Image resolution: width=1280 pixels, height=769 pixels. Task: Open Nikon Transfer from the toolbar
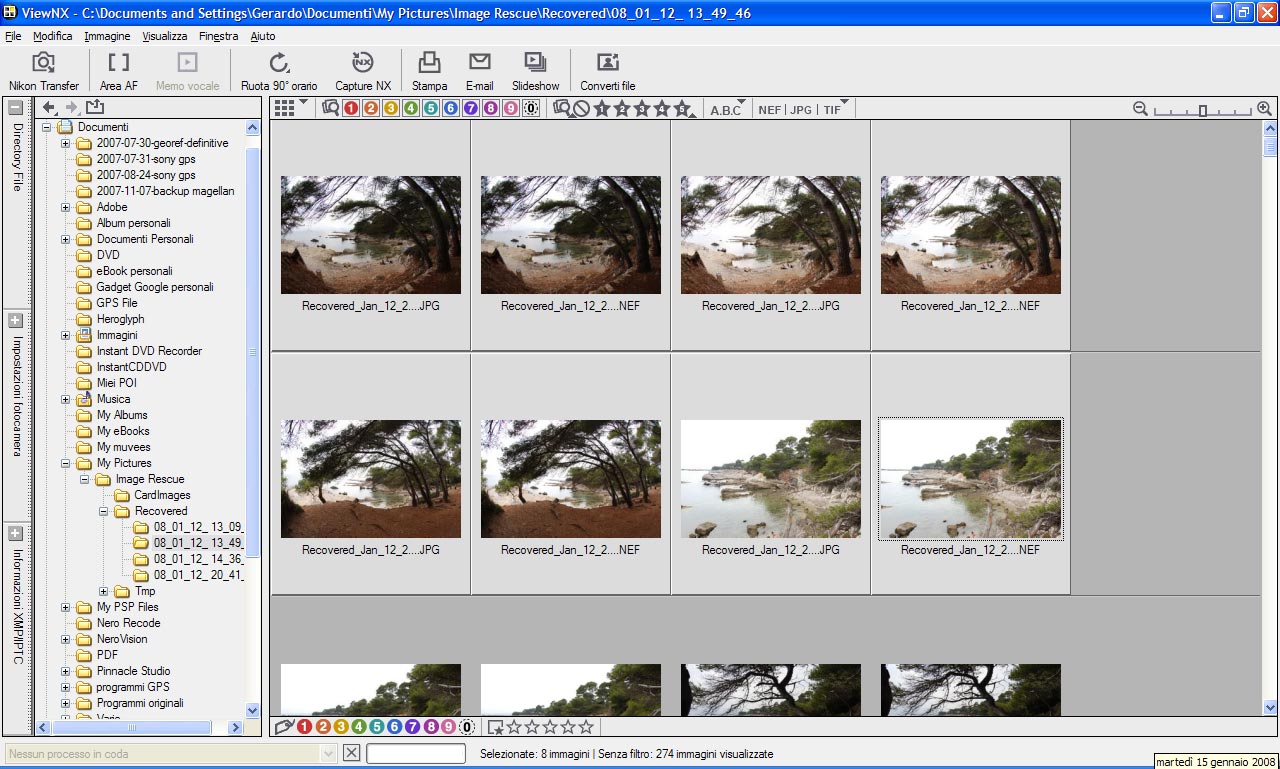tap(43, 63)
